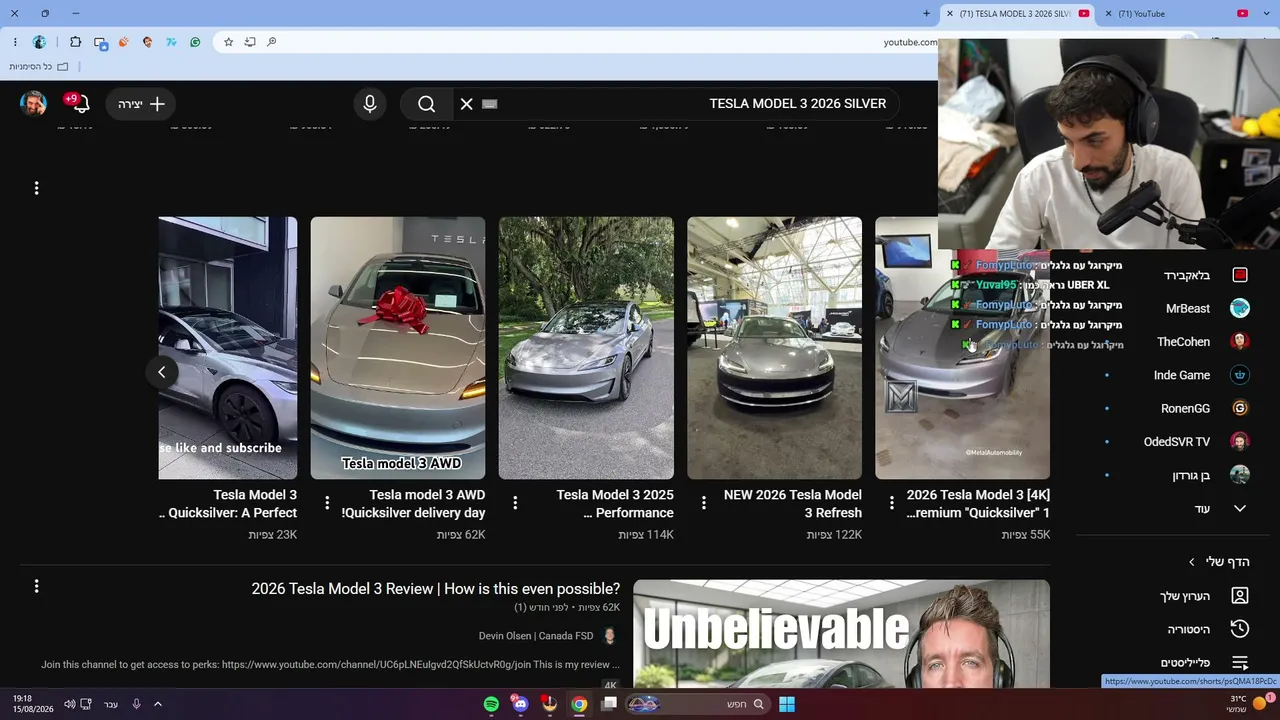The image size is (1280, 720).
Task: Click the green Grammarly extension icon
Action: (195, 42)
